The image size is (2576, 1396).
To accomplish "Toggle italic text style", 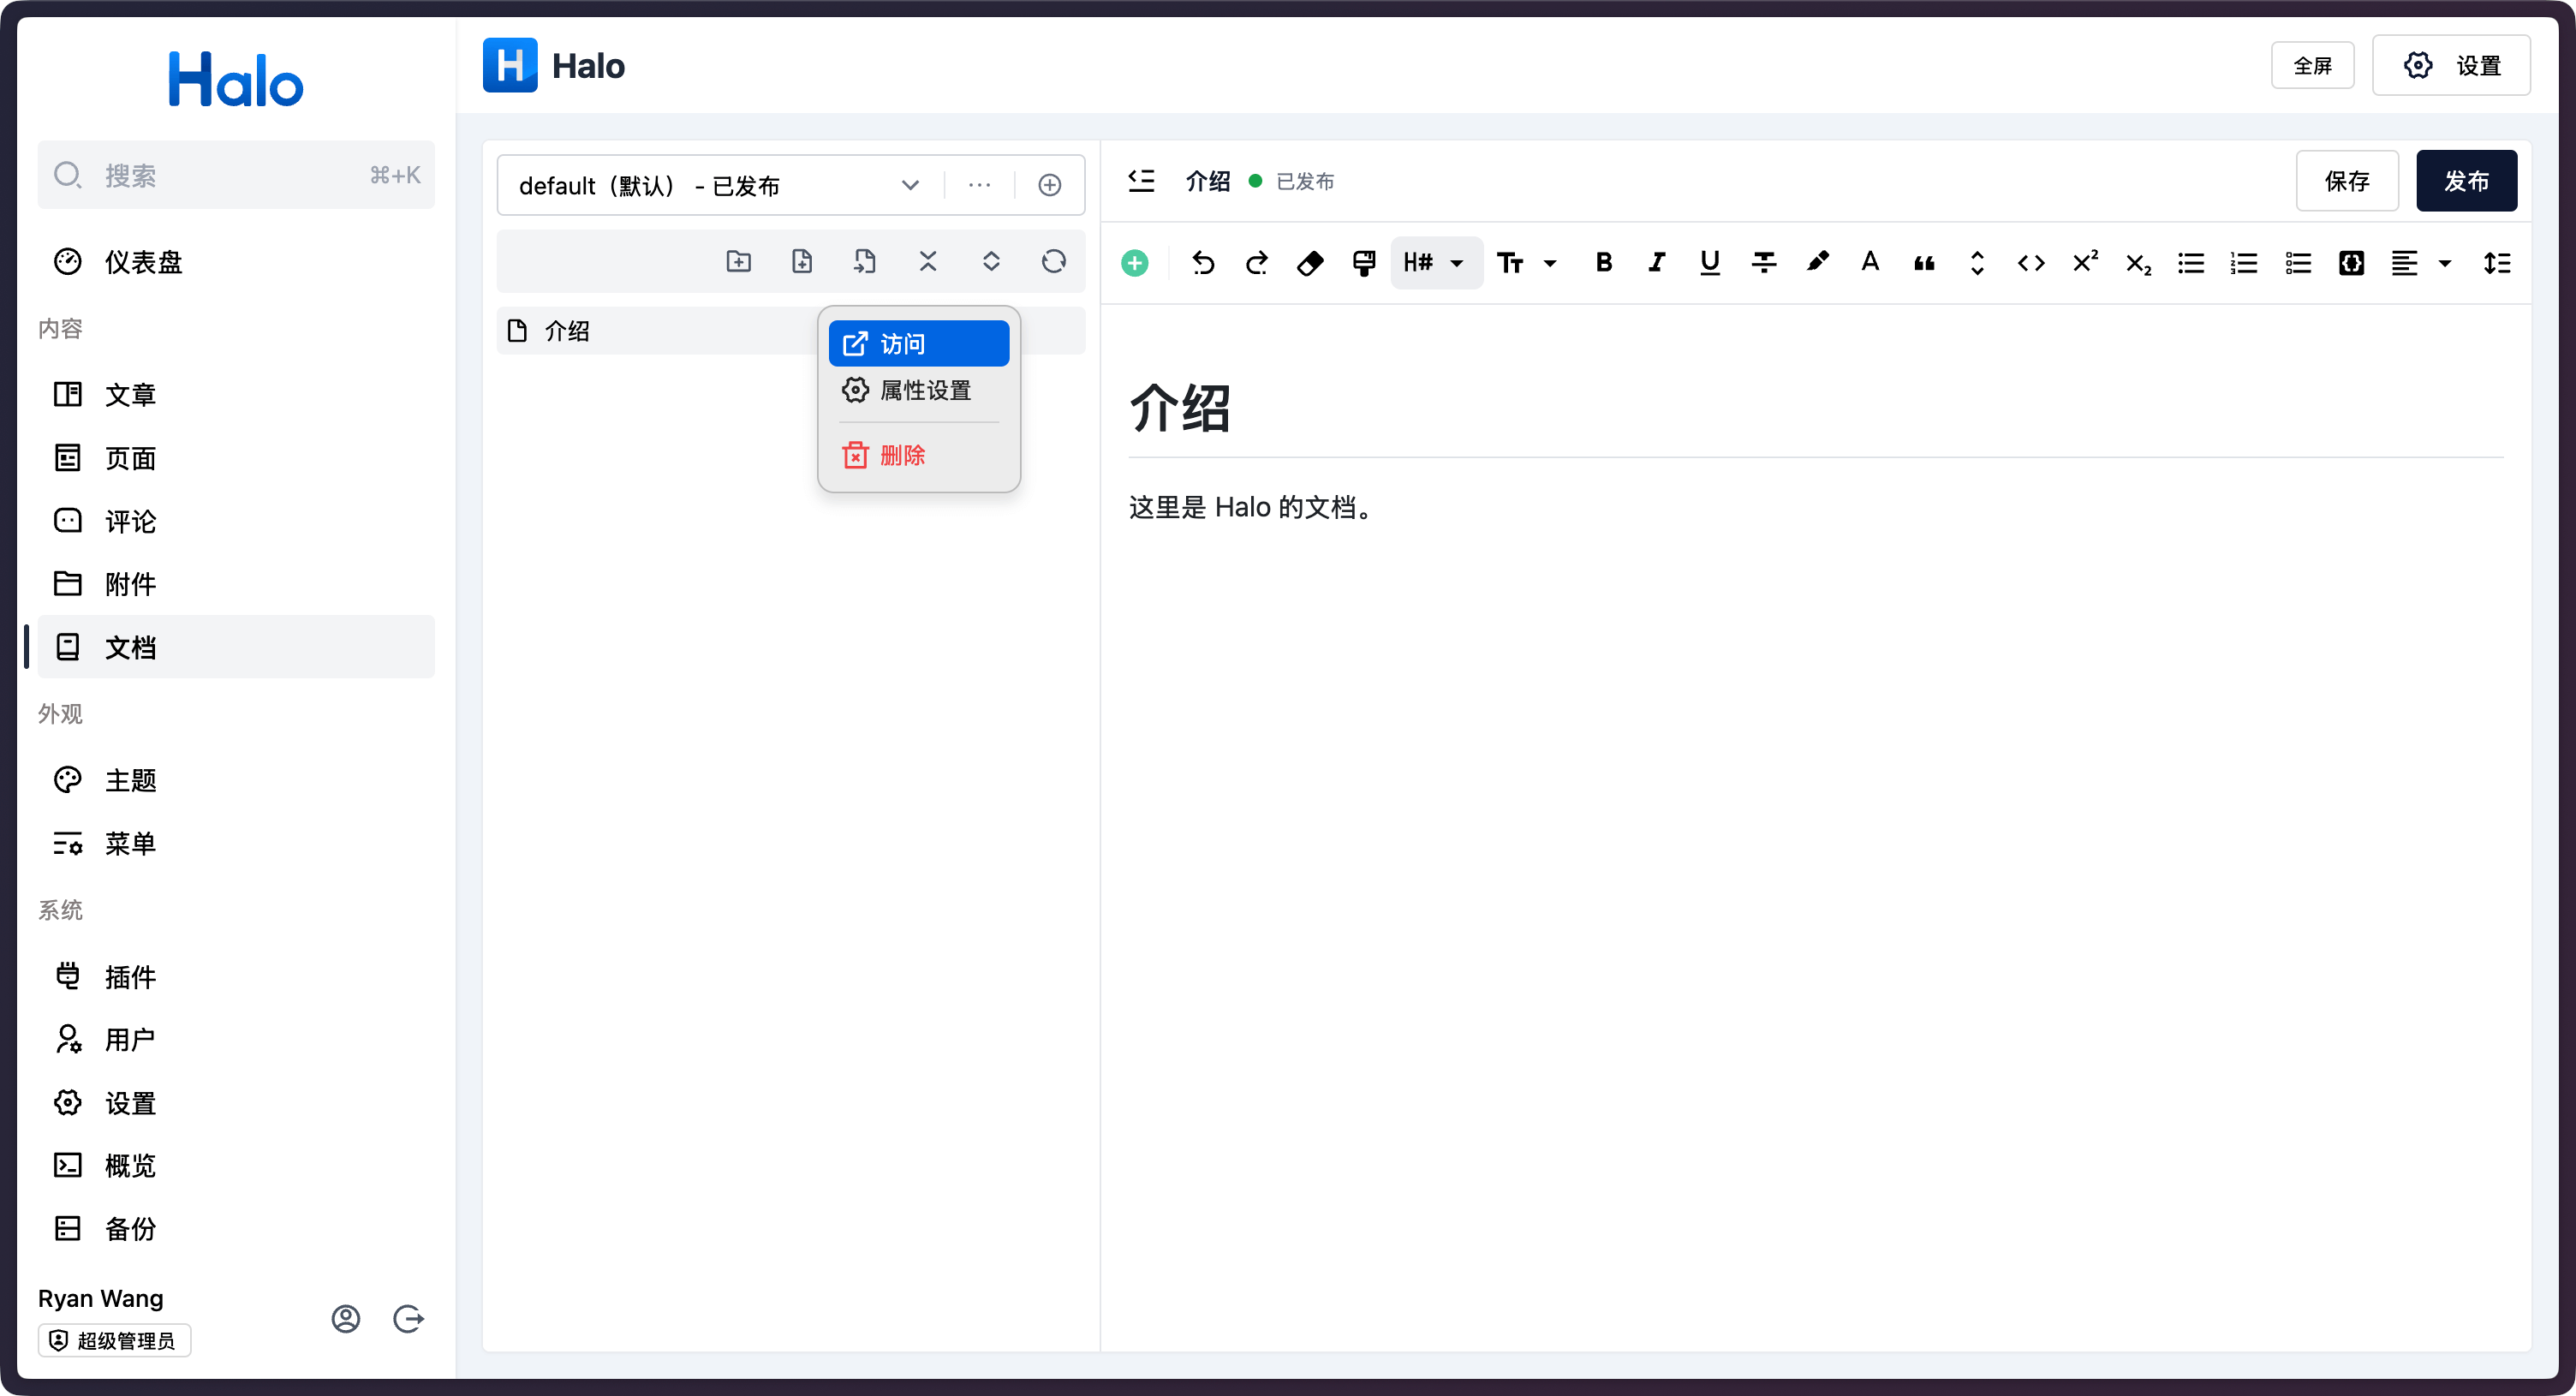I will pyautogui.click(x=1656, y=263).
